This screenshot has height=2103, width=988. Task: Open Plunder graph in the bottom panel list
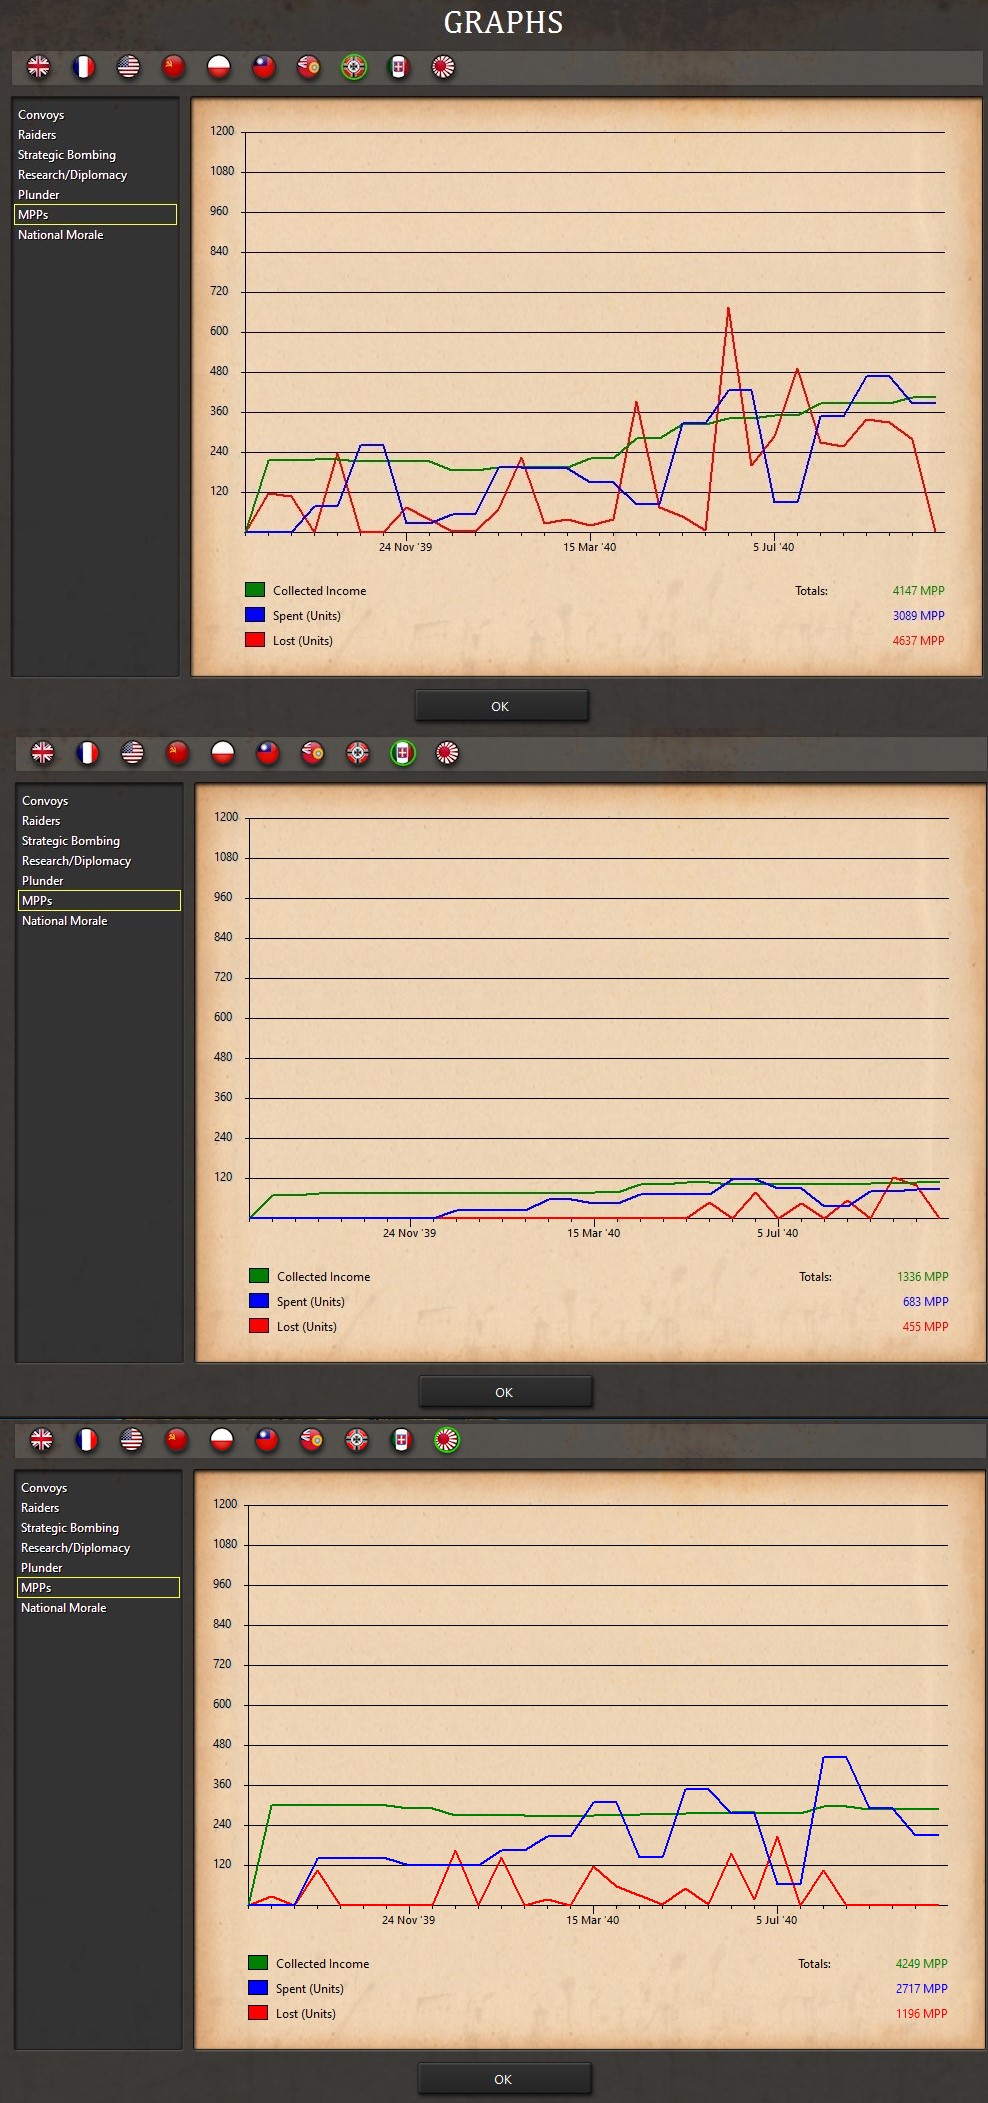41,1568
